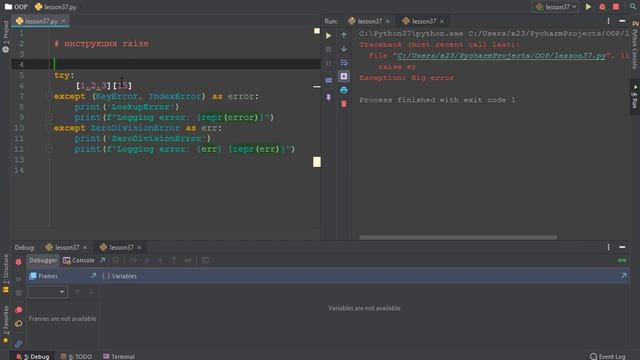This screenshot has height=360, width=640.
Task: Open Run panel options menu
Action: 609,21
